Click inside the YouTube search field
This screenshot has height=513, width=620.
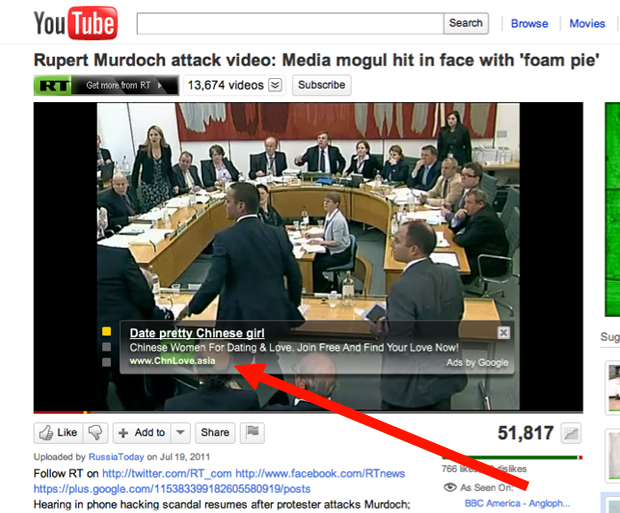(290, 24)
